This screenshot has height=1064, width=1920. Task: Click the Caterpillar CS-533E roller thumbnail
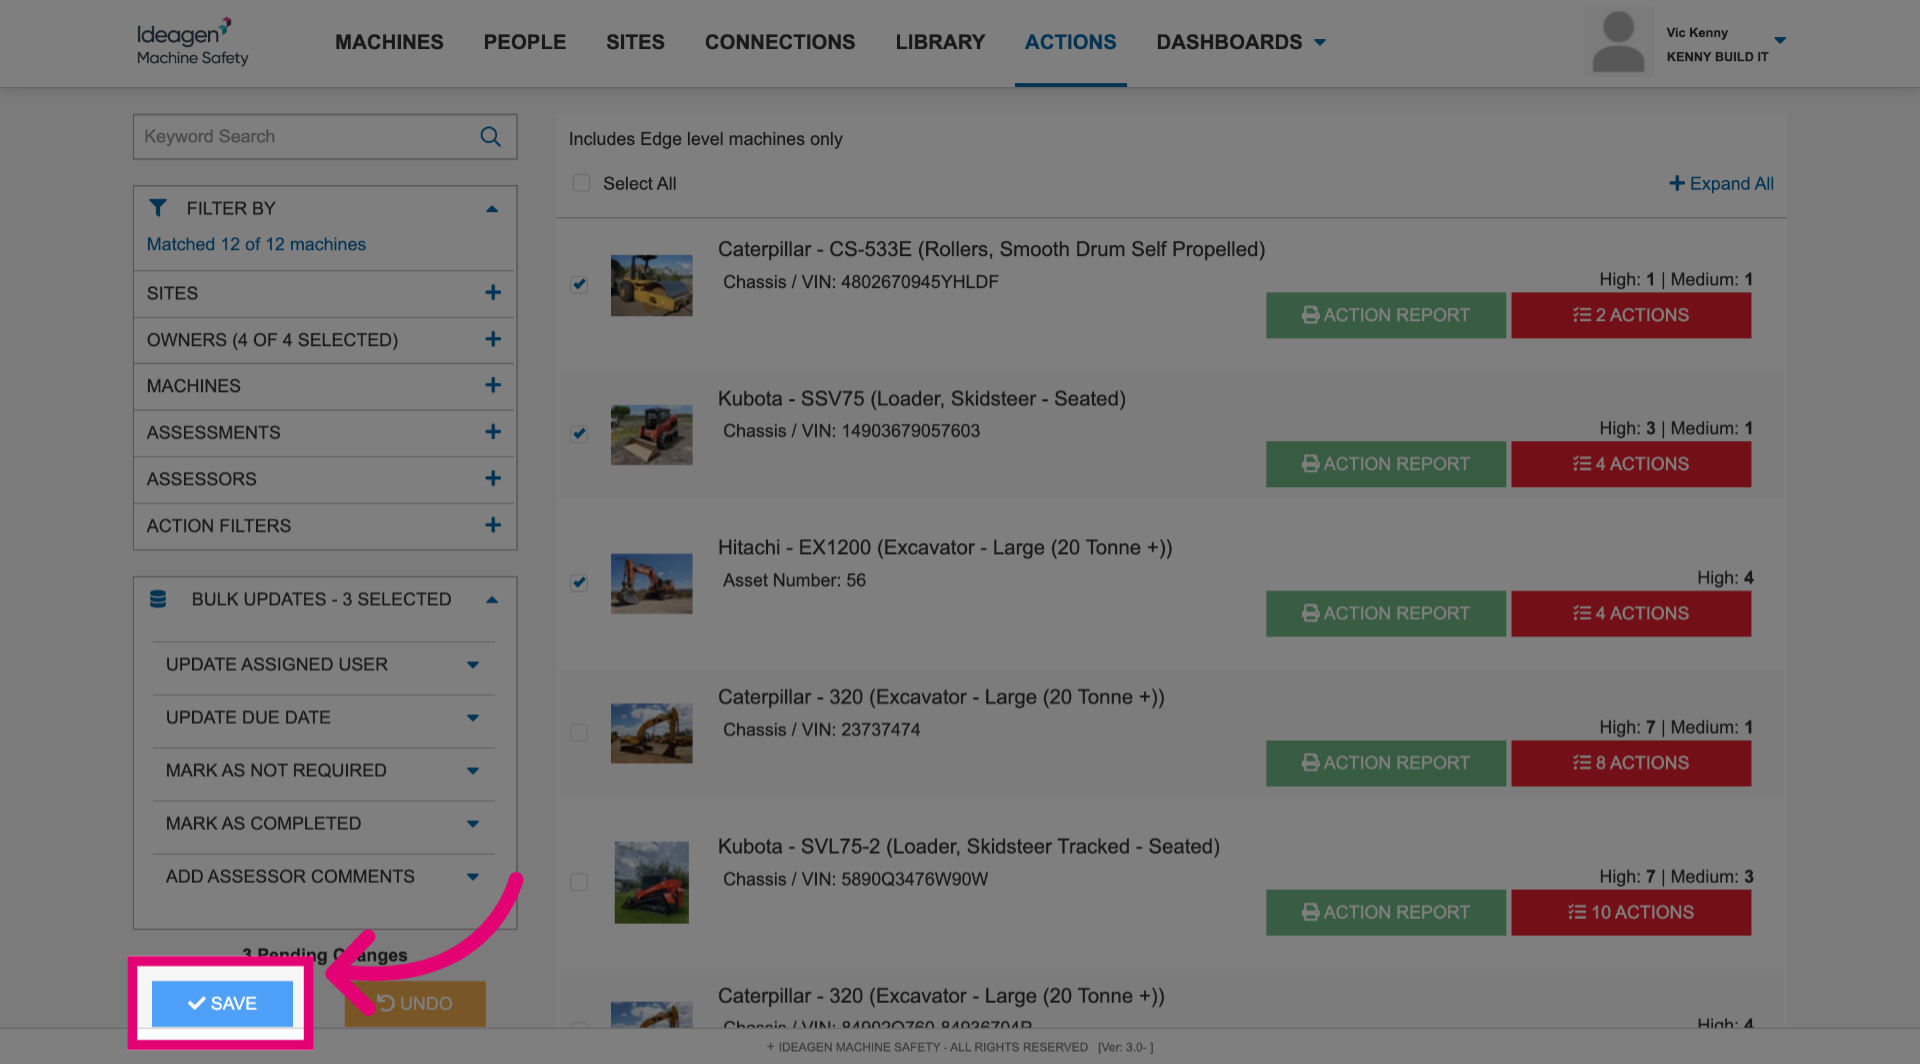[652, 285]
